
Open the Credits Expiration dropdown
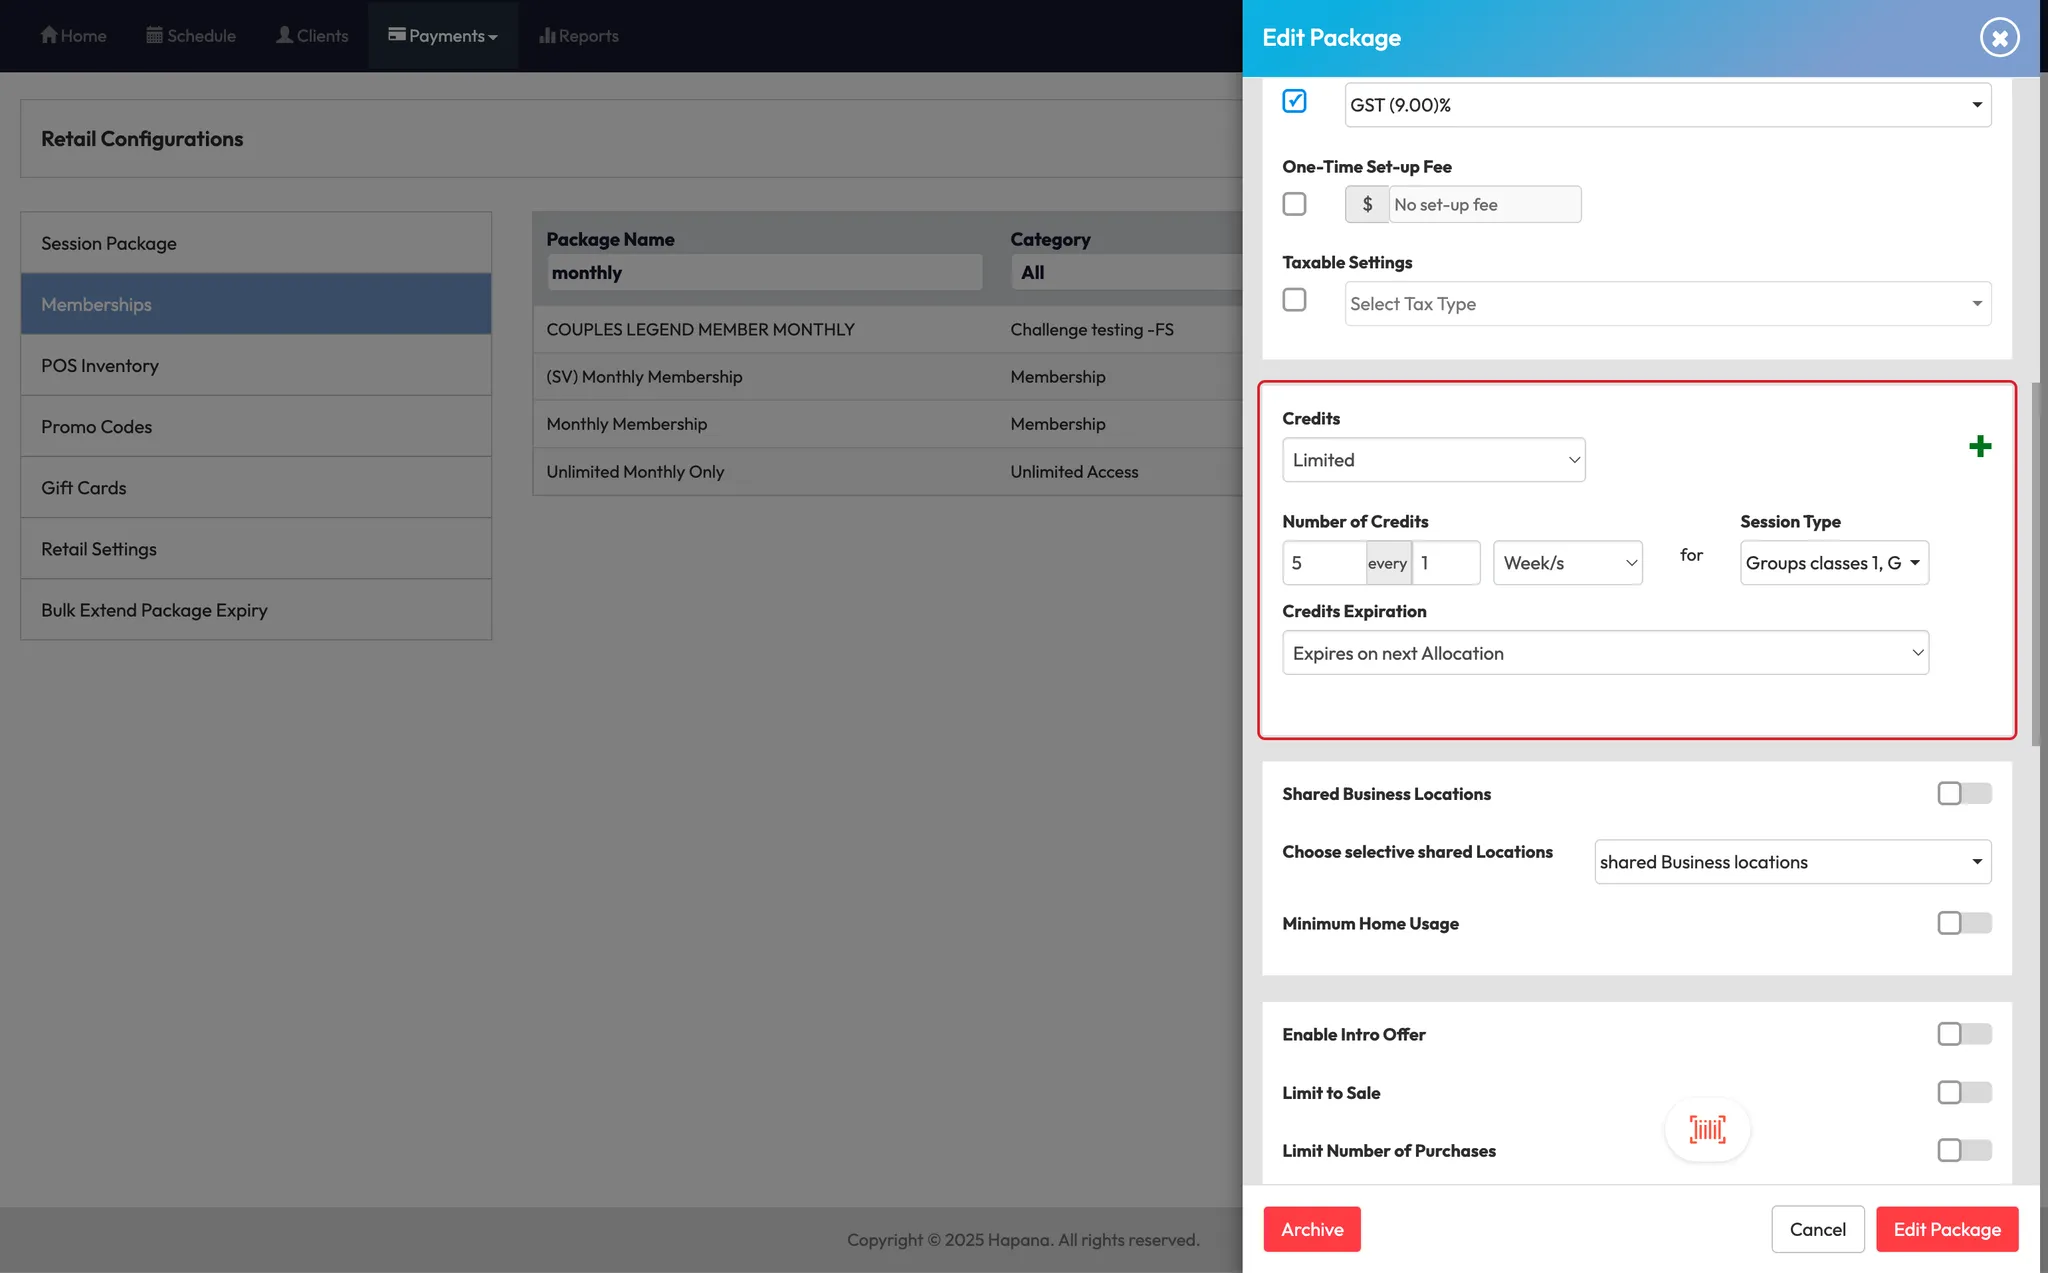(x=1604, y=653)
